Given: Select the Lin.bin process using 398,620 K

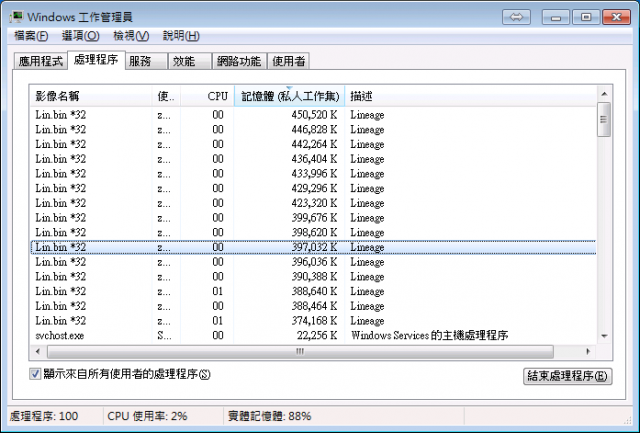Looking at the screenshot, I should 313,232.
